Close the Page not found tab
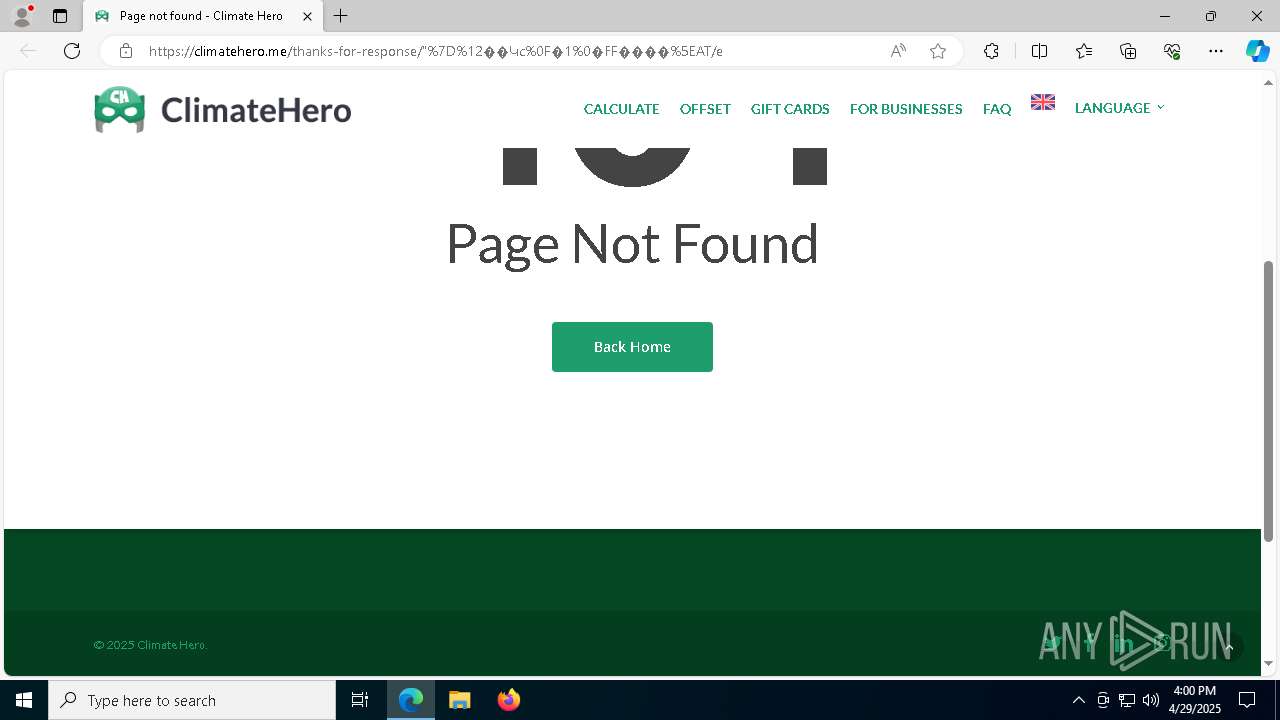 308,16
